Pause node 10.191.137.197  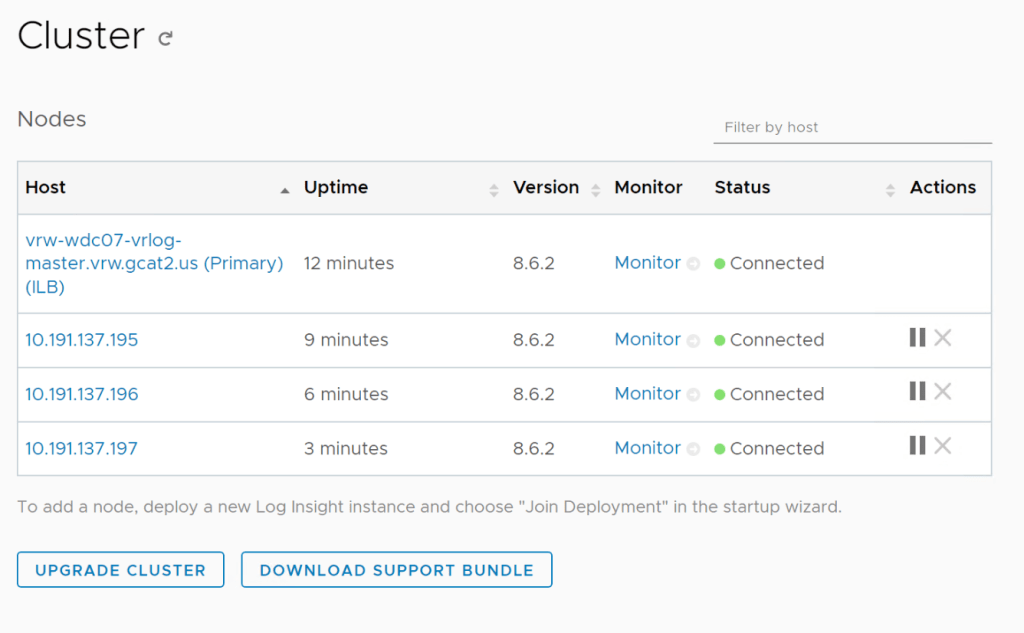tap(917, 446)
